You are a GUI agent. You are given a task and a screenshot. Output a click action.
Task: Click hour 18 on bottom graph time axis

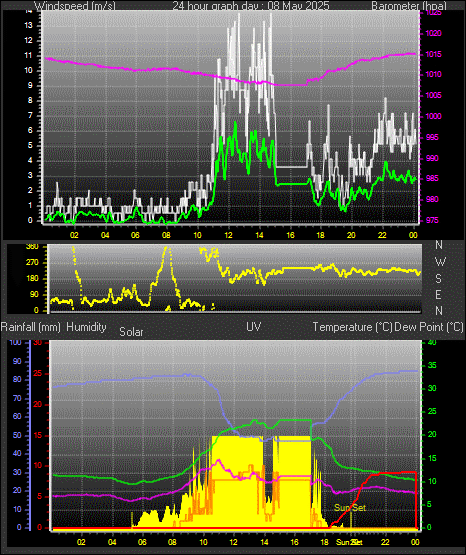(324, 542)
